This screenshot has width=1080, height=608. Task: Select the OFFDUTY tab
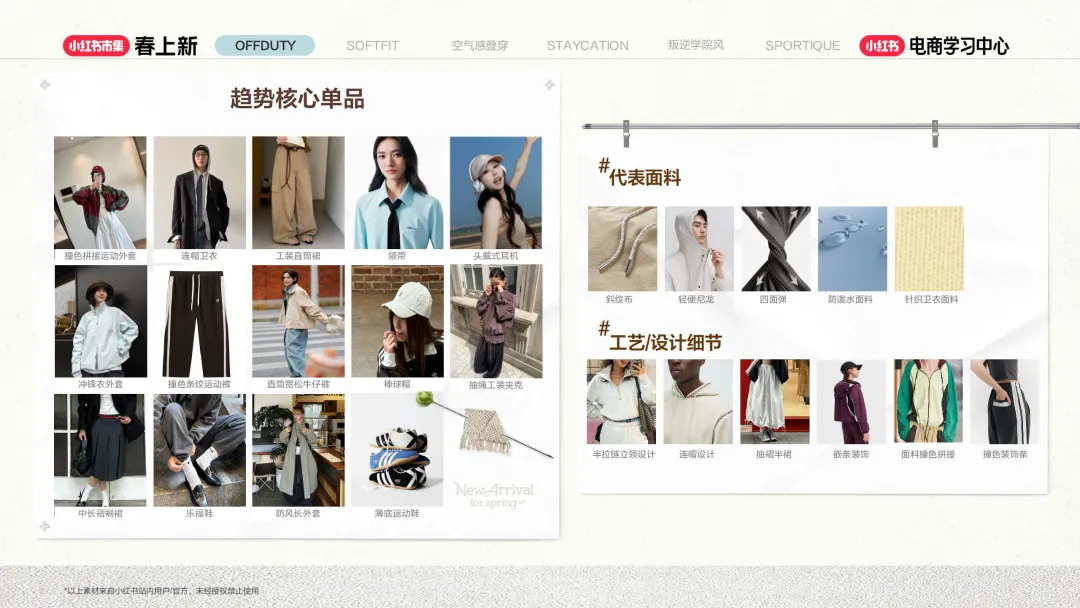point(264,45)
